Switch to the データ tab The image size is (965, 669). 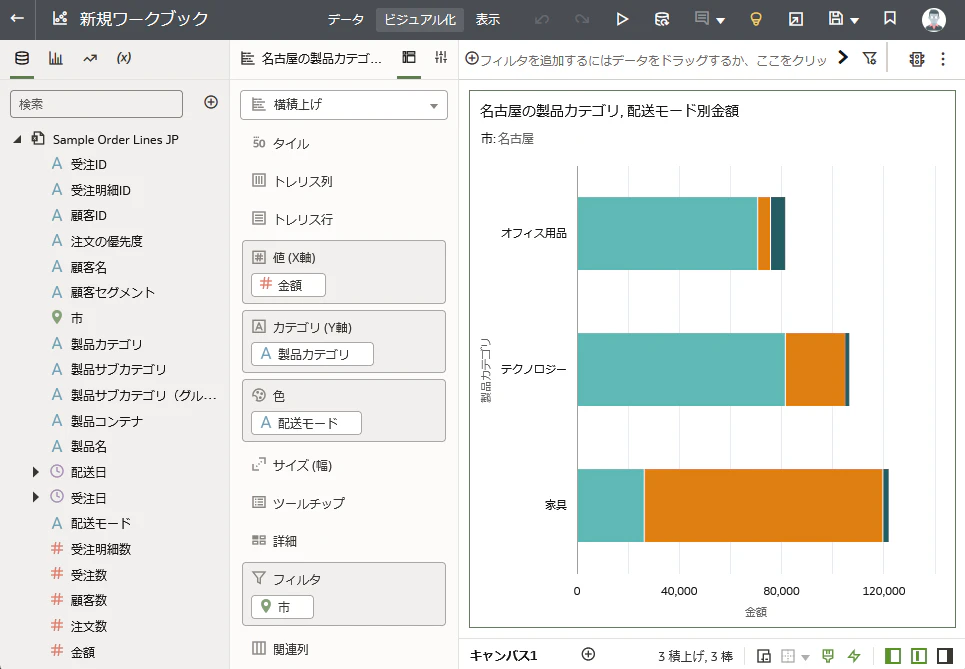pyautogui.click(x=345, y=20)
